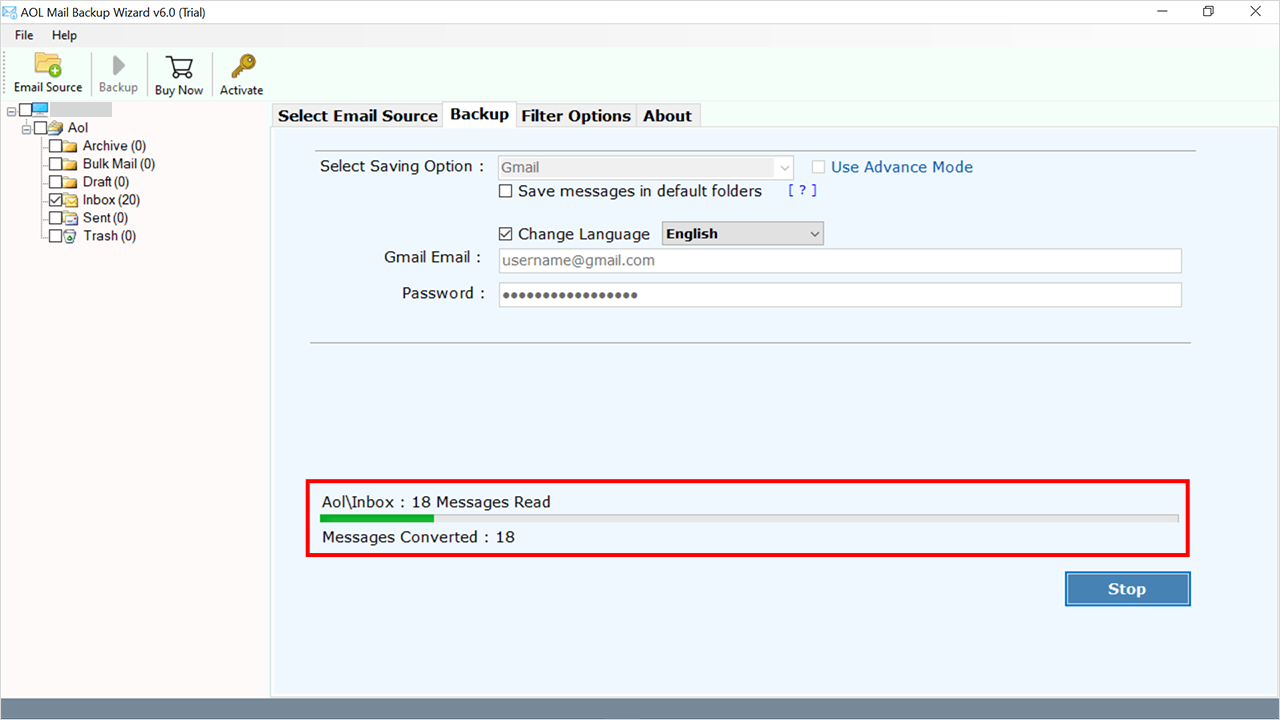Click the Inbox envelope folder icon

[x=70, y=200]
